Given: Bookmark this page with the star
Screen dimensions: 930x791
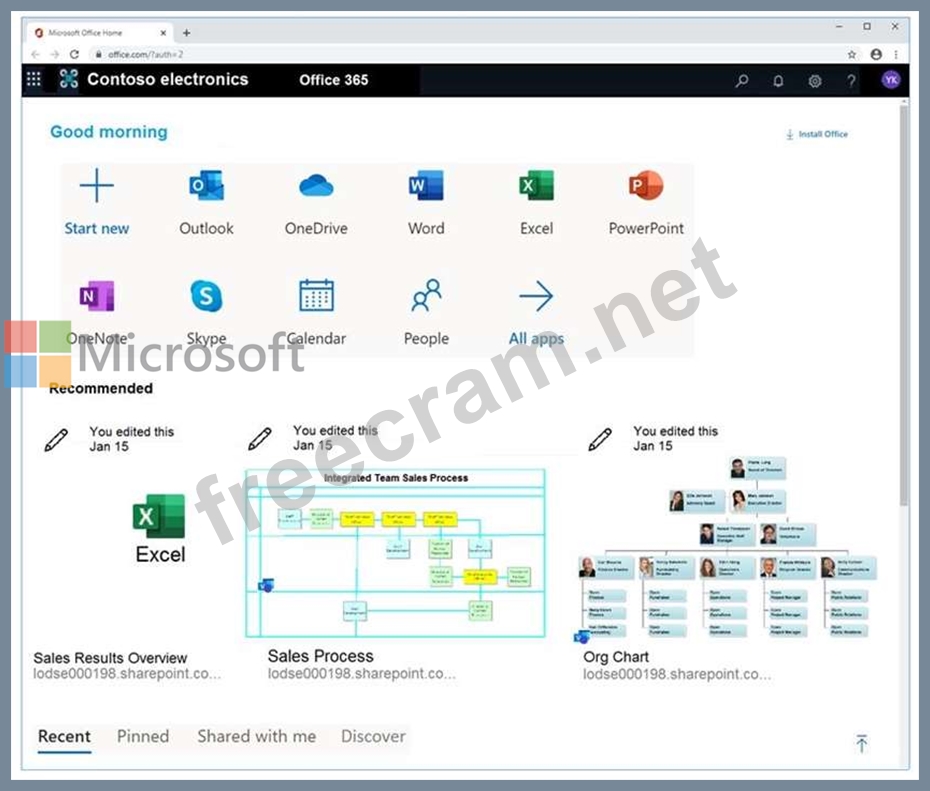Looking at the screenshot, I should pos(852,55).
